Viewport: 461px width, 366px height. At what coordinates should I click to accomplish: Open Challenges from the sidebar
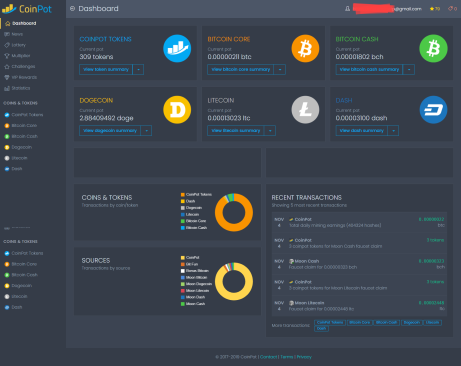pos(20,66)
